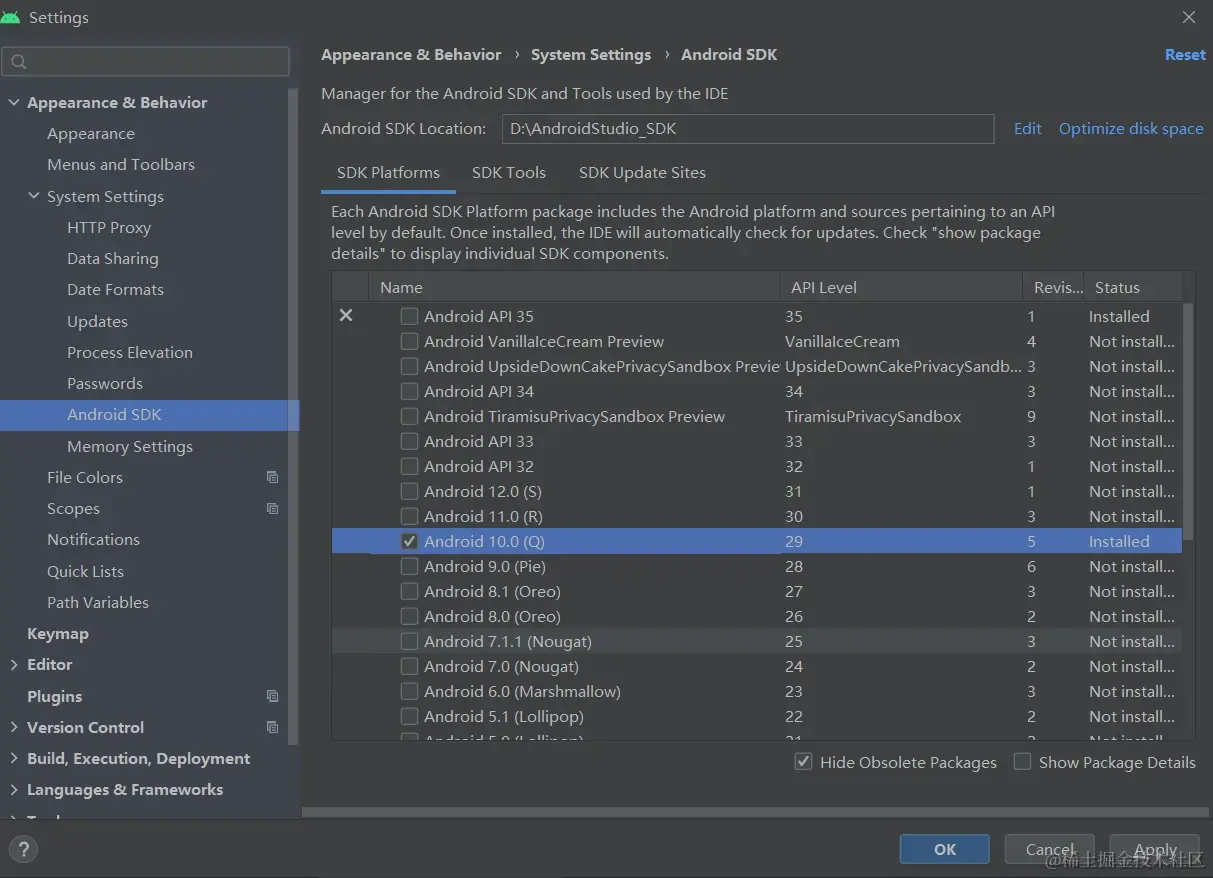Switch to the SDK Tools tab
Image resolution: width=1213 pixels, height=878 pixels.
tap(509, 173)
